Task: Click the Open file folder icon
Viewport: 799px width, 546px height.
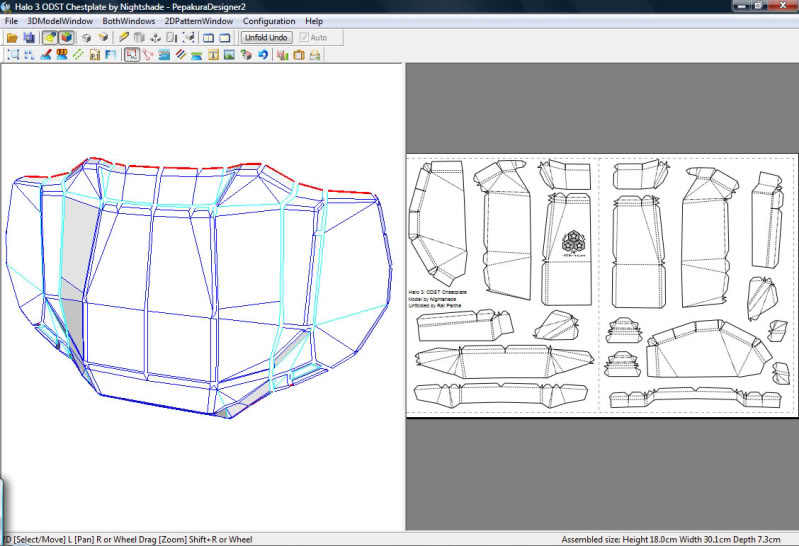Action: point(12,37)
